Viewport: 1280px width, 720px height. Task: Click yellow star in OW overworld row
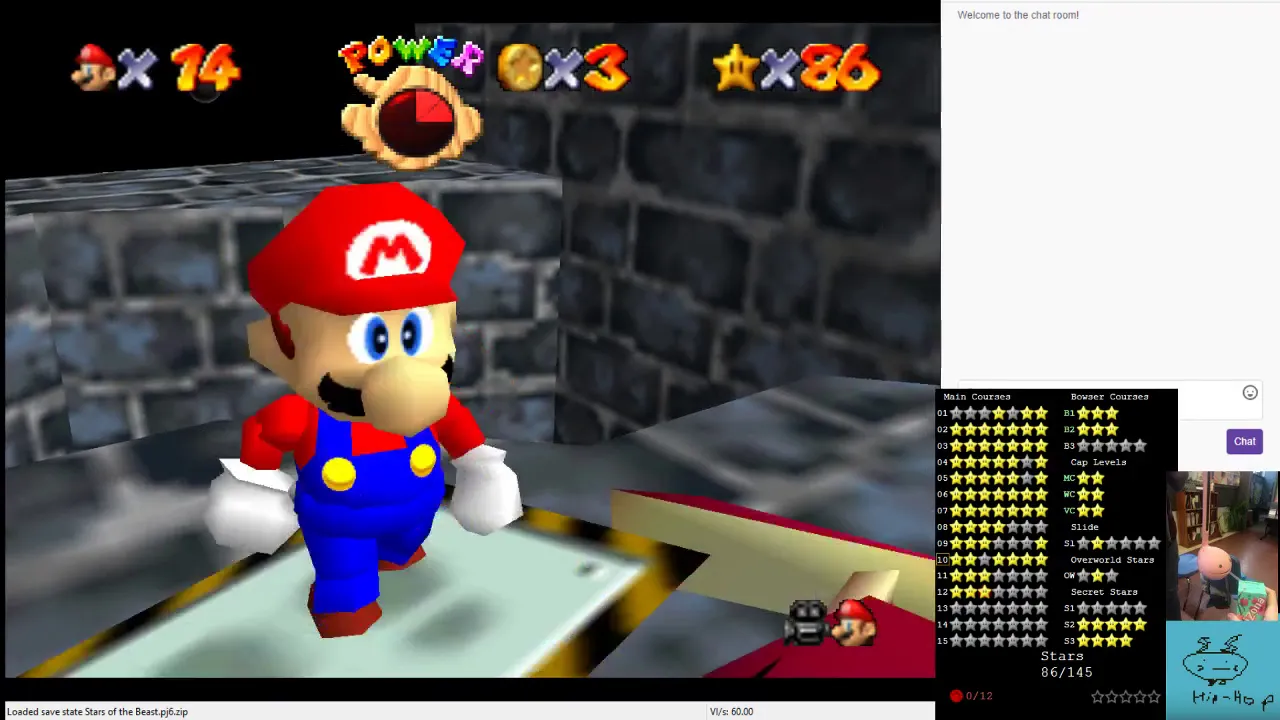pos(1097,576)
